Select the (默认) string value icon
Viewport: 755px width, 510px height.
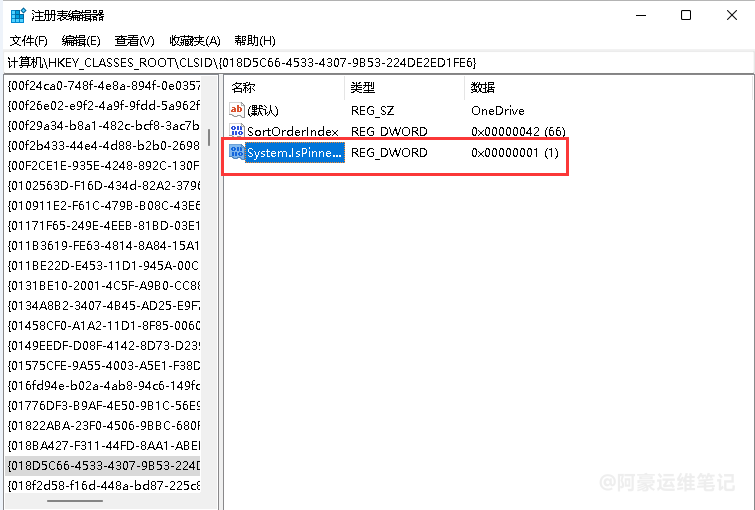tap(237, 110)
